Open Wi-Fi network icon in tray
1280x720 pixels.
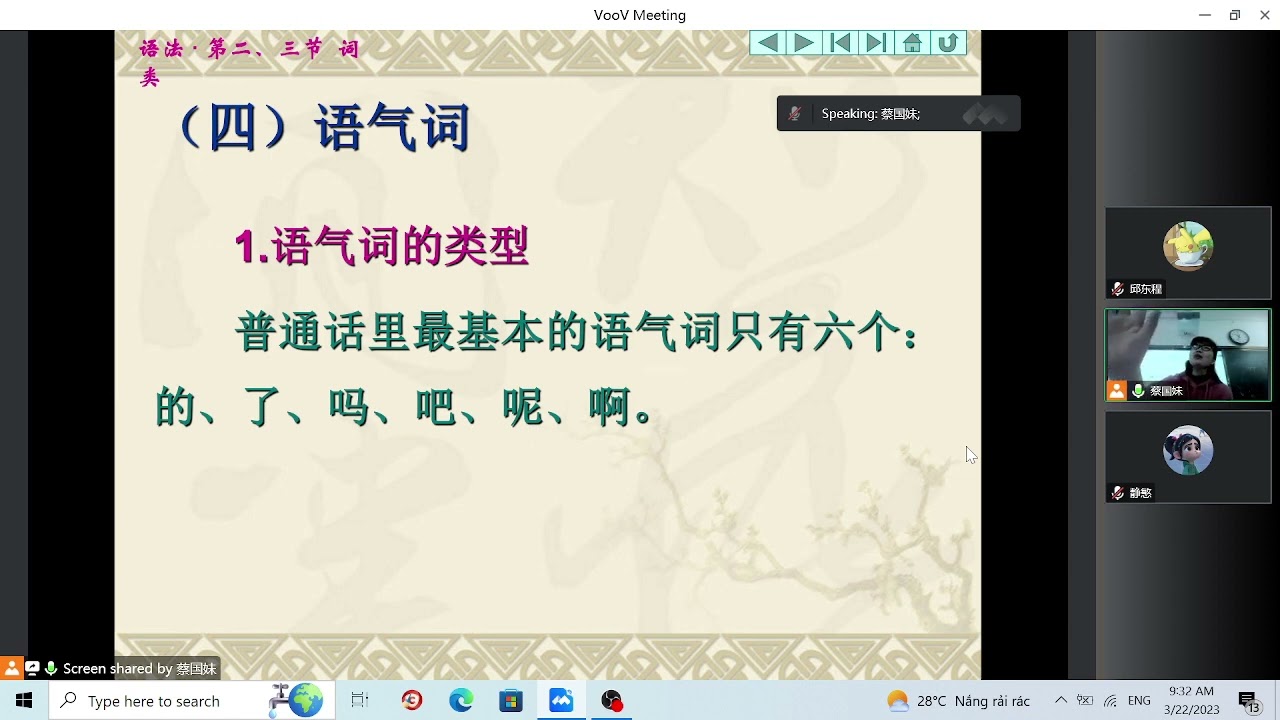1110,701
